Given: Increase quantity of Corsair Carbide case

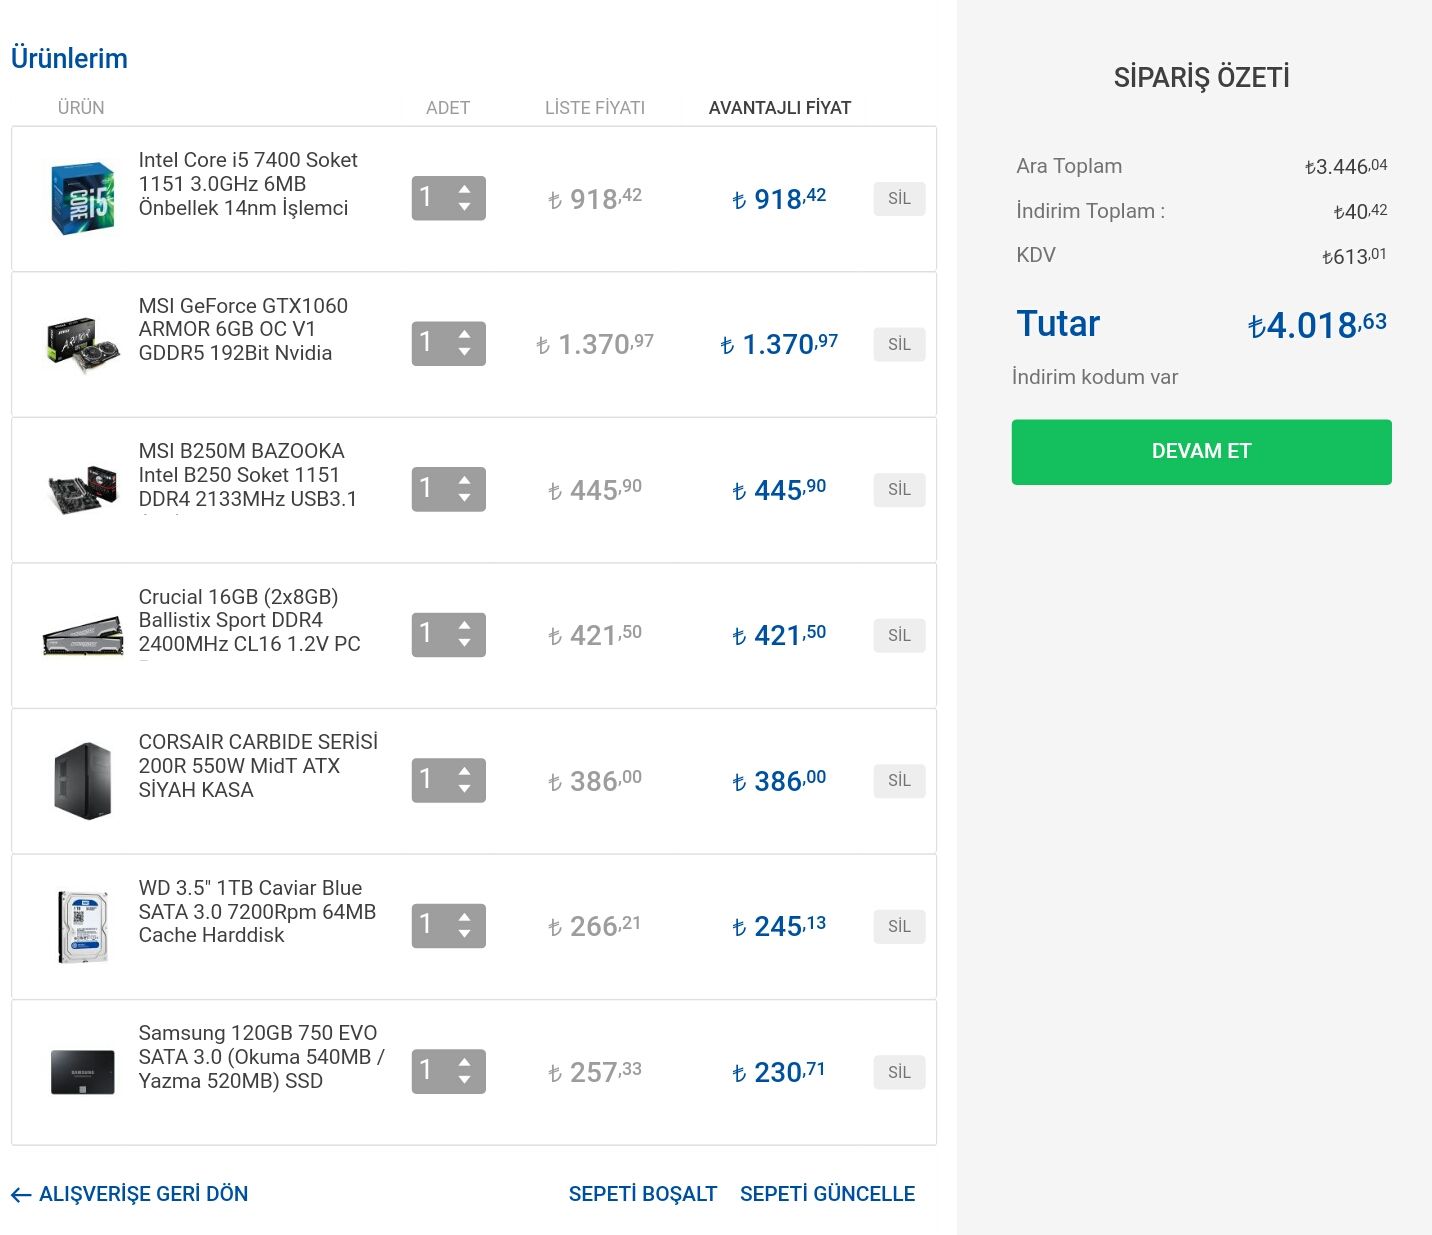Looking at the screenshot, I should click(x=464, y=771).
